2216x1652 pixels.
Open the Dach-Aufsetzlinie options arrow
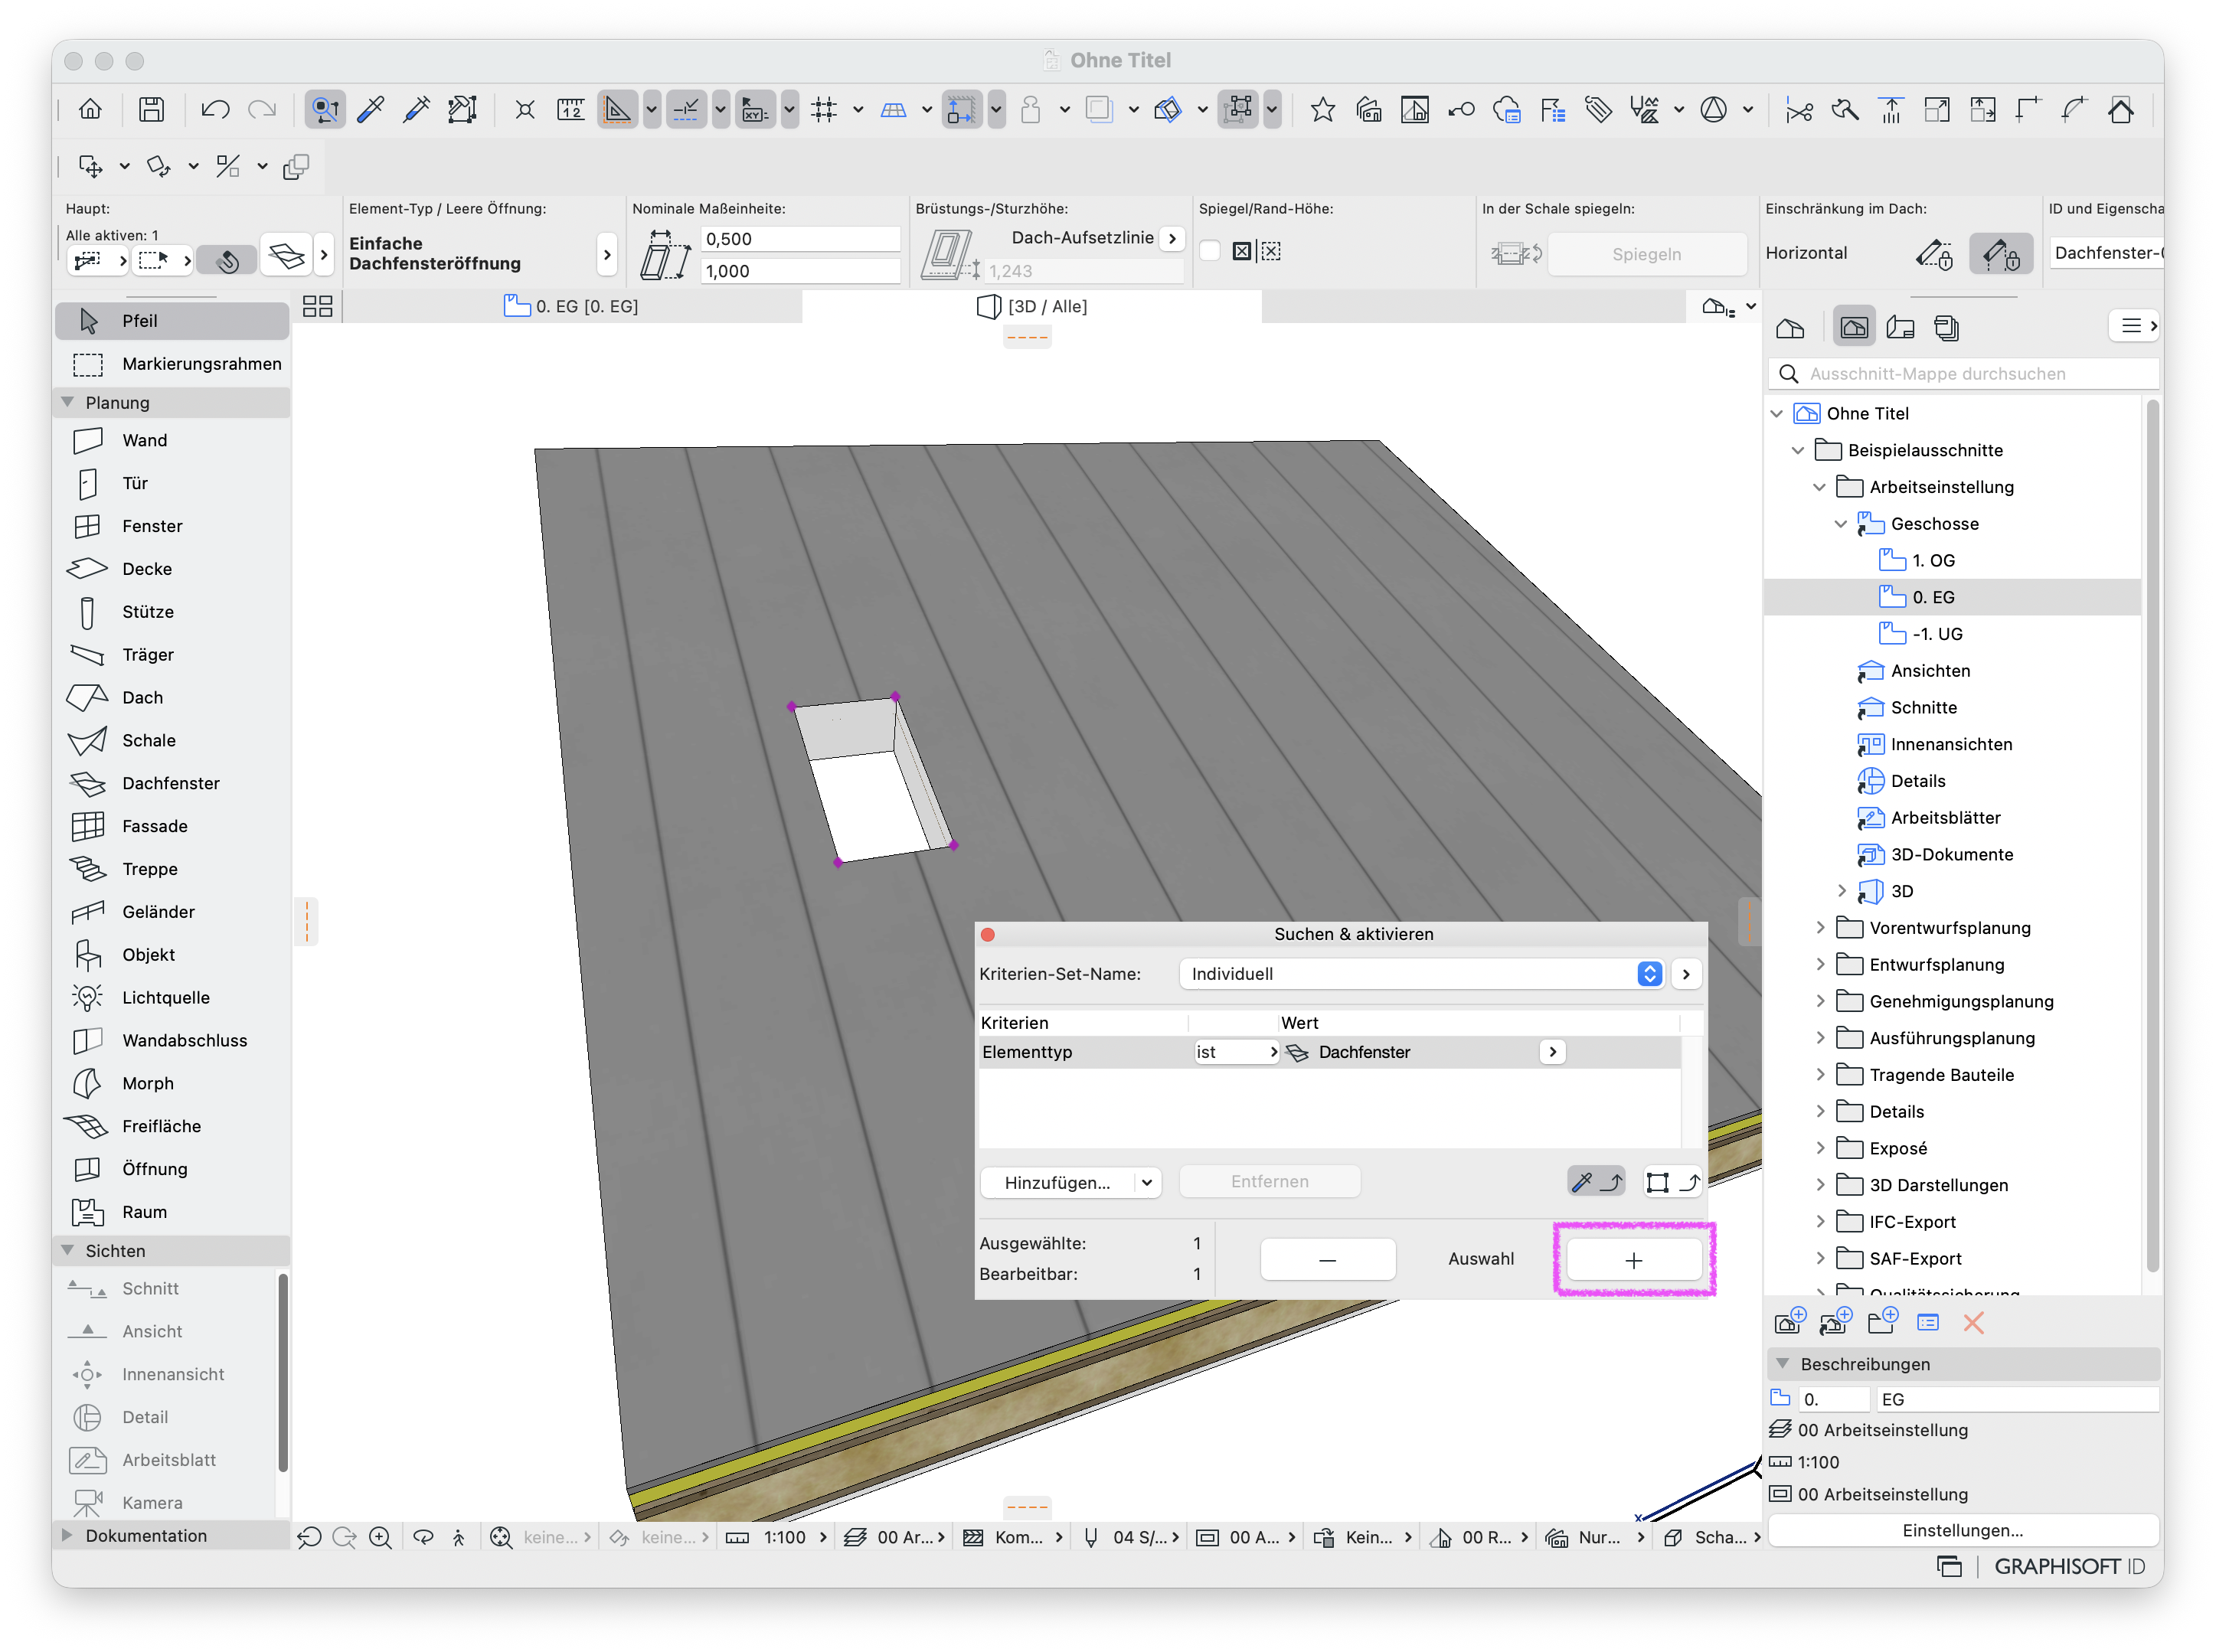point(1172,238)
